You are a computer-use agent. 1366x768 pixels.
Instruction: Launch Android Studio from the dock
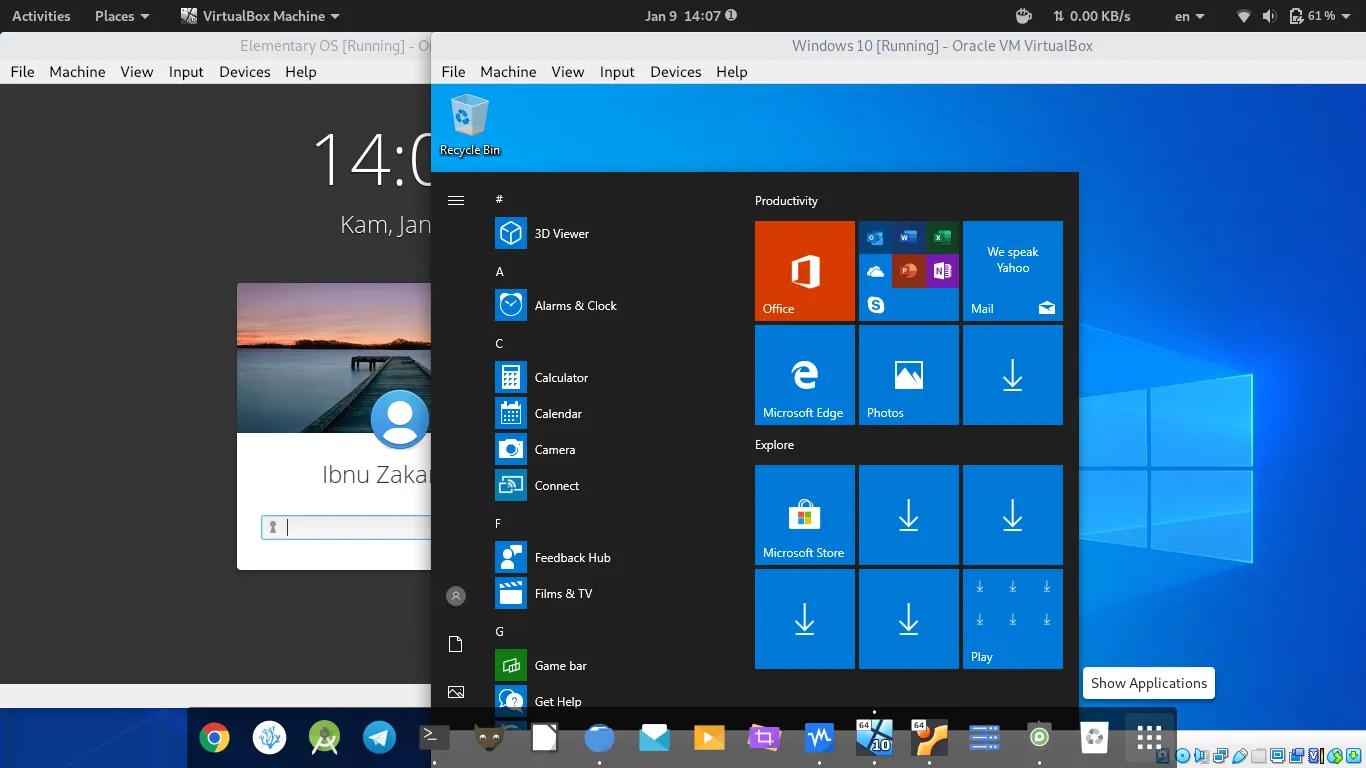click(324, 738)
